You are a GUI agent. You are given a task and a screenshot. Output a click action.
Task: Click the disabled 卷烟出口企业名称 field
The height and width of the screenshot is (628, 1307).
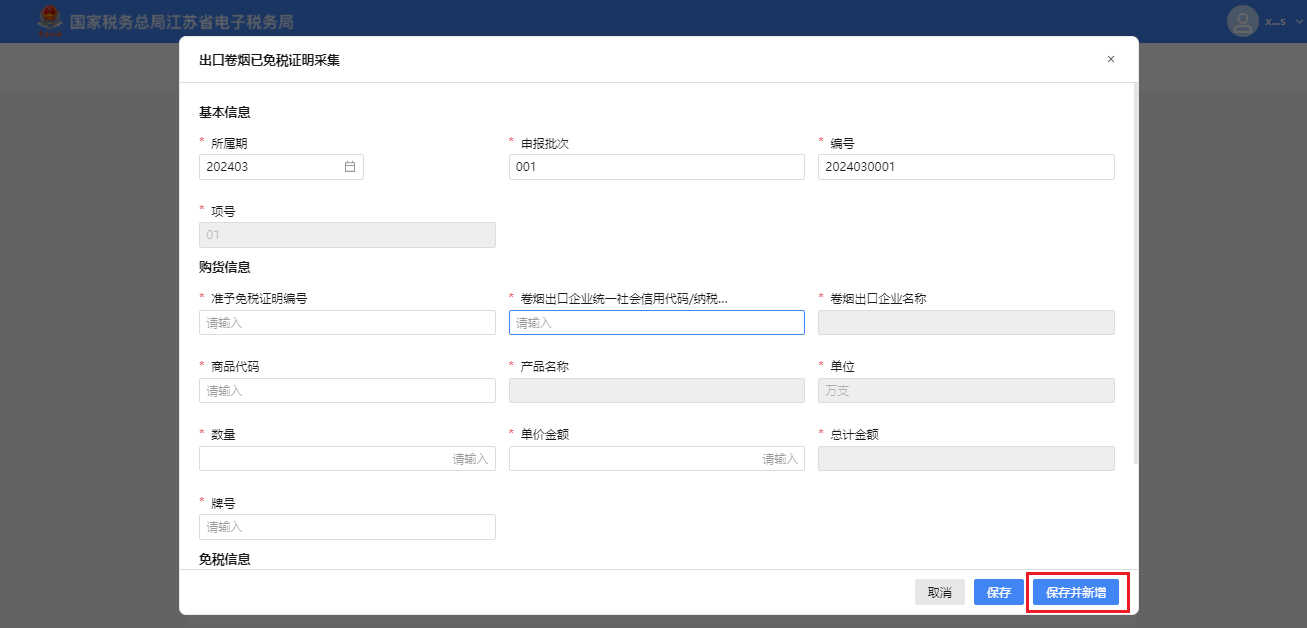coord(965,323)
